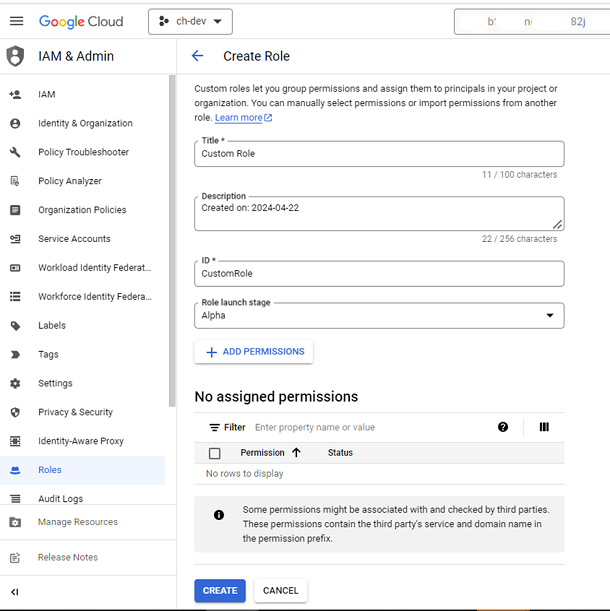Viewport: 610px width, 611px height.
Task: Open the hamburger navigation menu
Action: click(x=15, y=21)
